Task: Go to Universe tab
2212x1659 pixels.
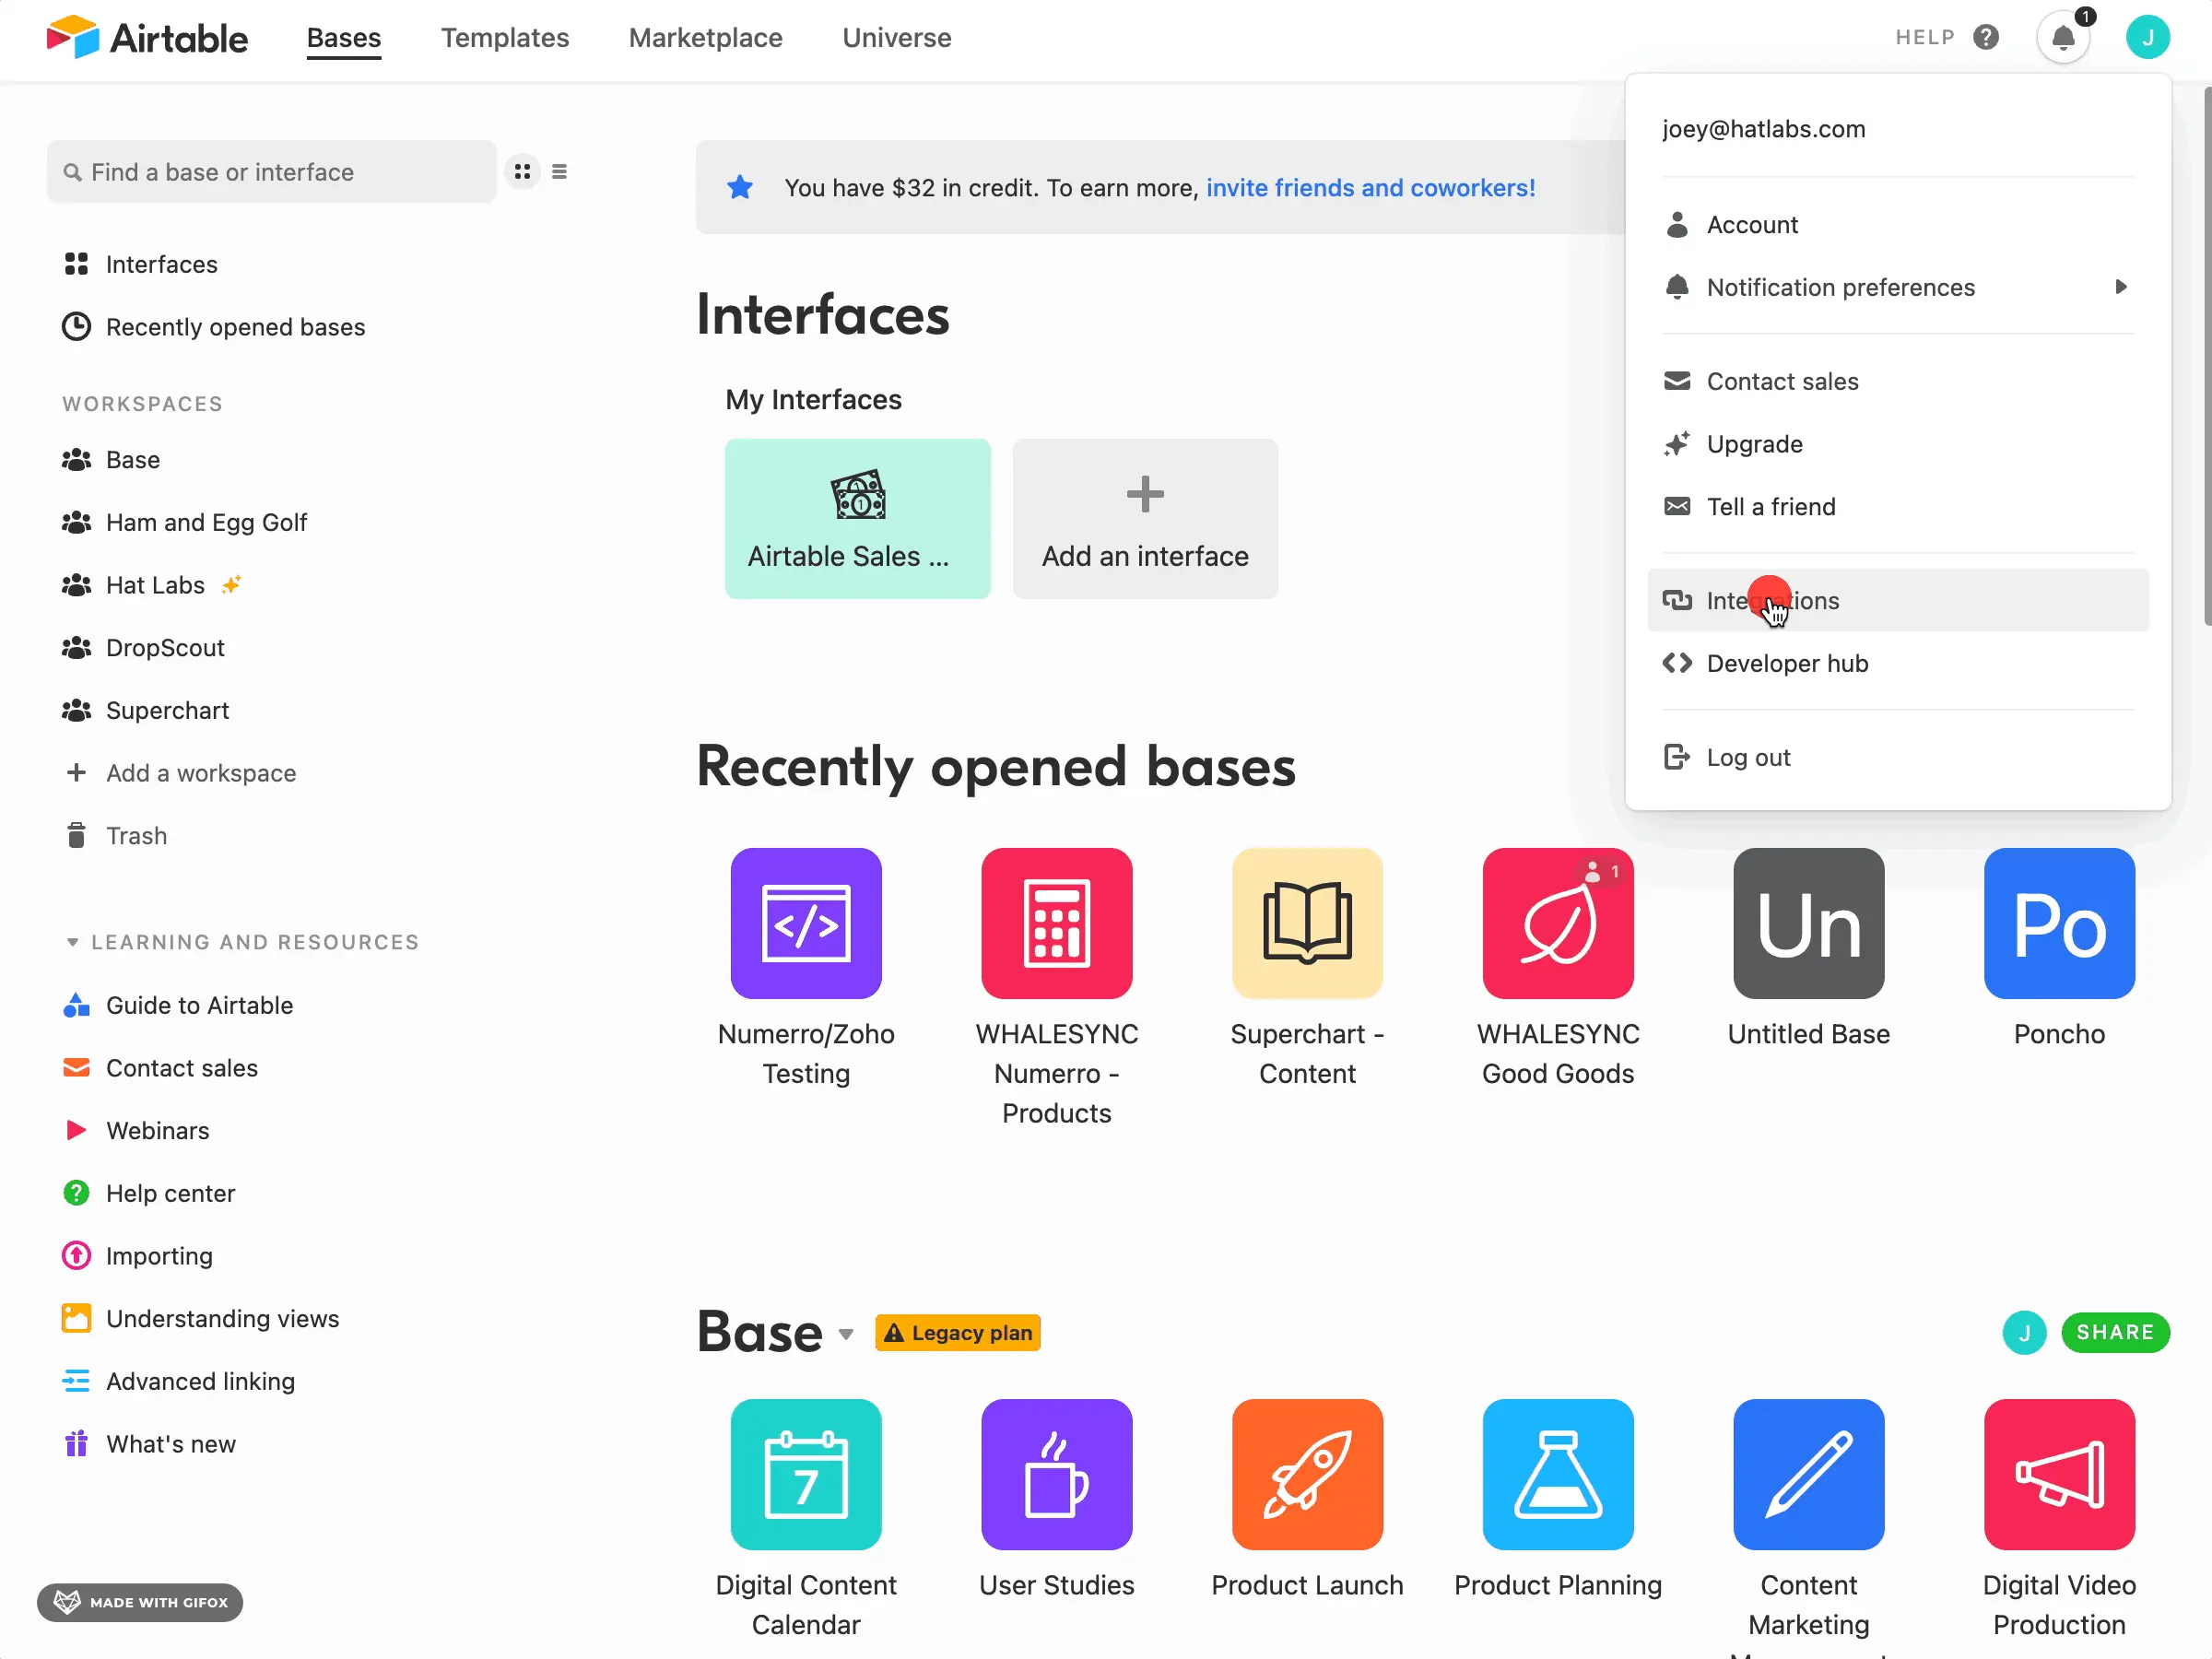Action: [897, 38]
